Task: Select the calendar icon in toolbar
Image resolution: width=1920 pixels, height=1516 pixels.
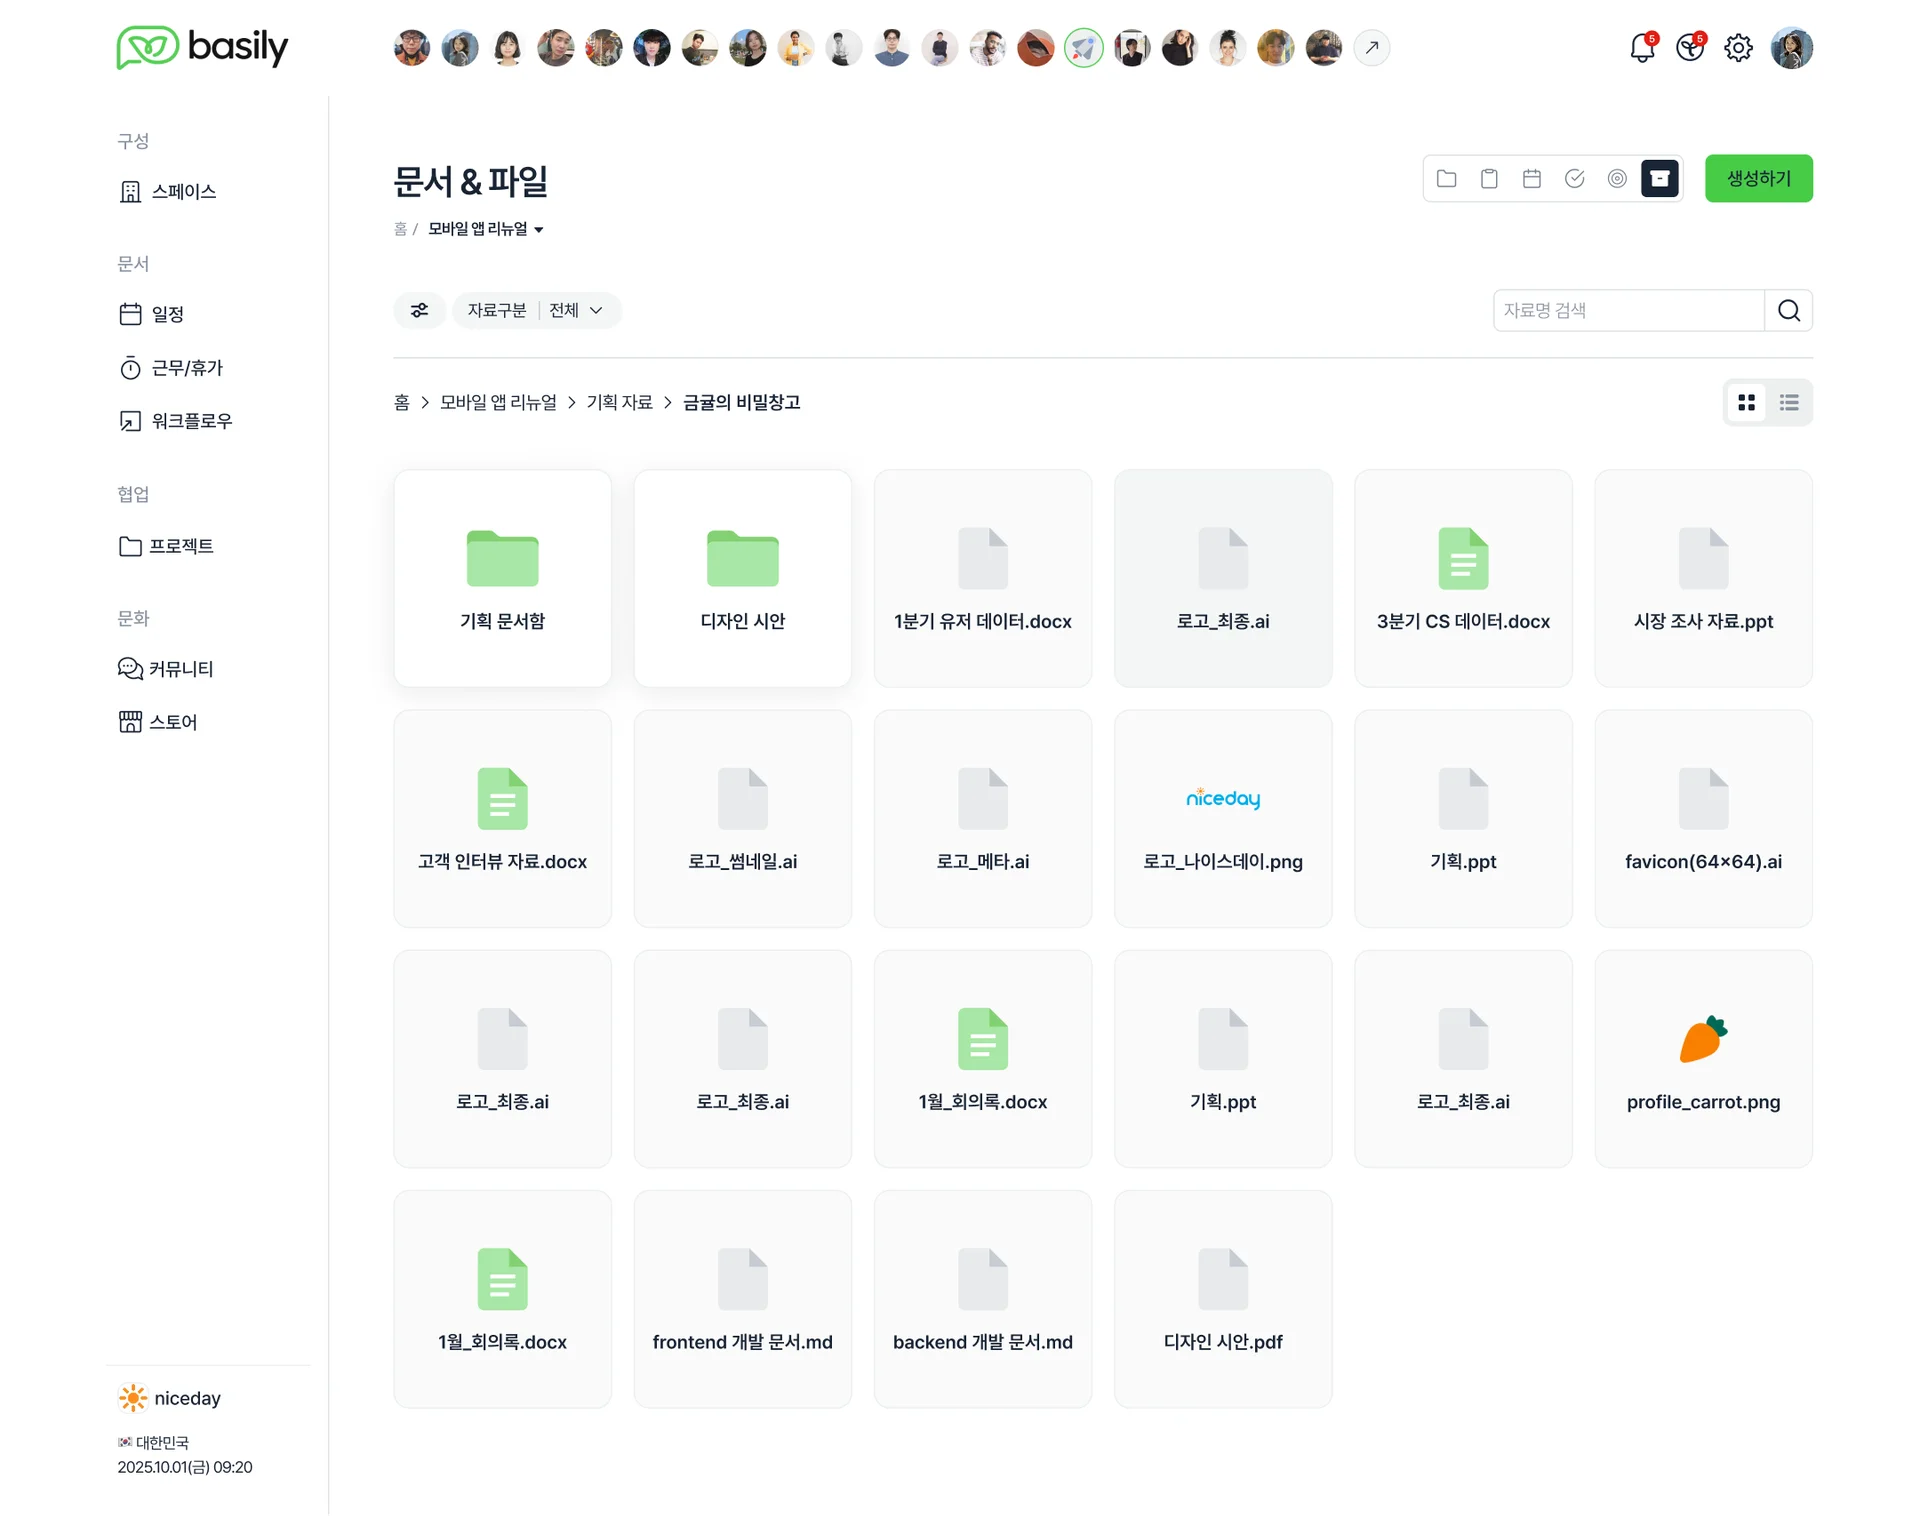Action: [x=1531, y=179]
